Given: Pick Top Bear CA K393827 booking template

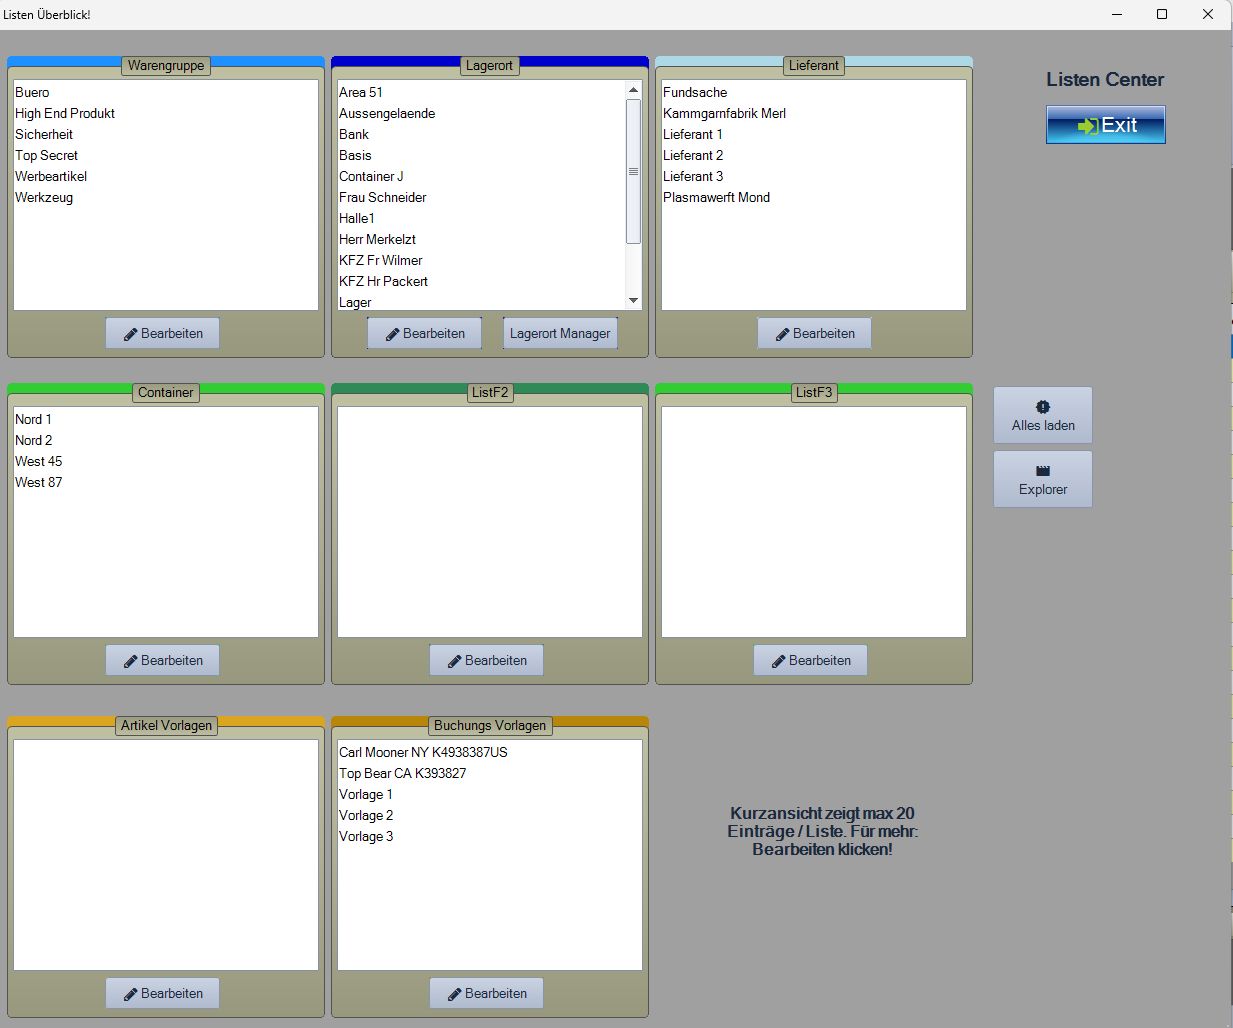Looking at the screenshot, I should 402,774.
